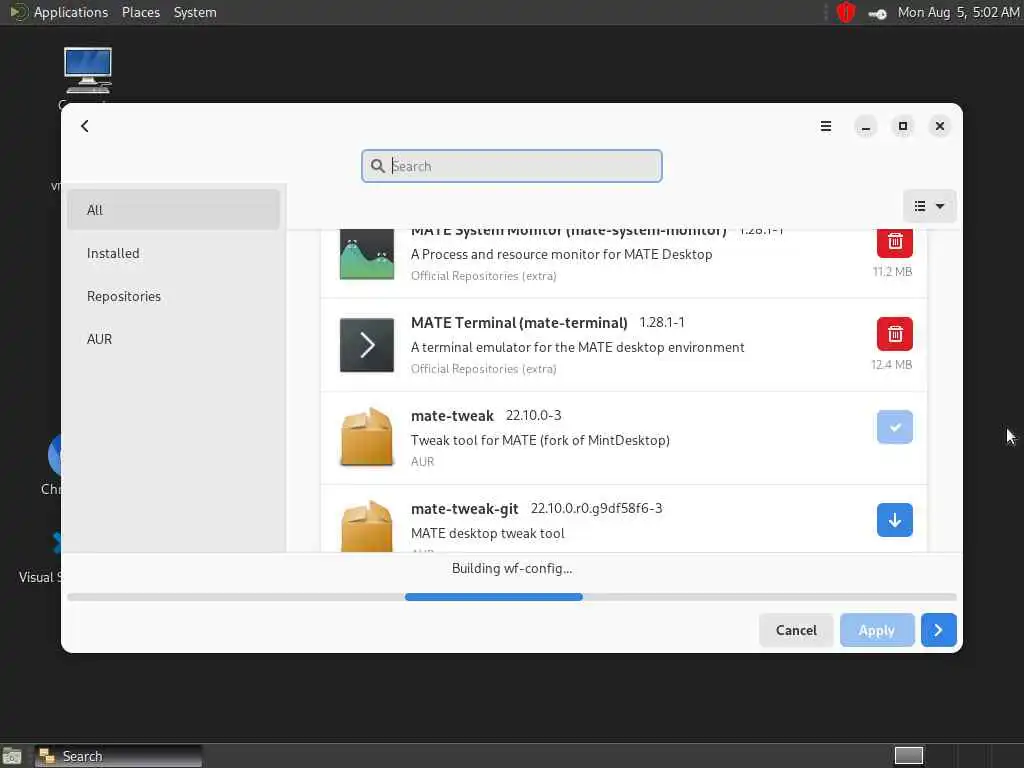Click the Apply button
The image size is (1024, 768).
(876, 630)
